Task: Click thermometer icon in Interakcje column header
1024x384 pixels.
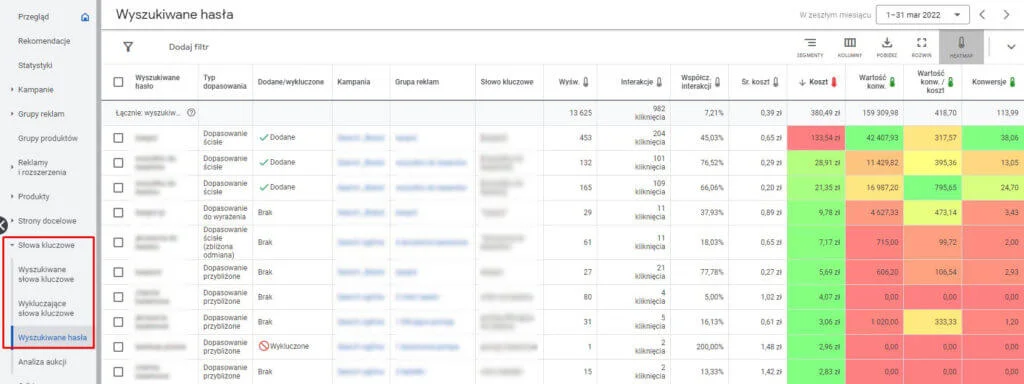Action: 660,82
